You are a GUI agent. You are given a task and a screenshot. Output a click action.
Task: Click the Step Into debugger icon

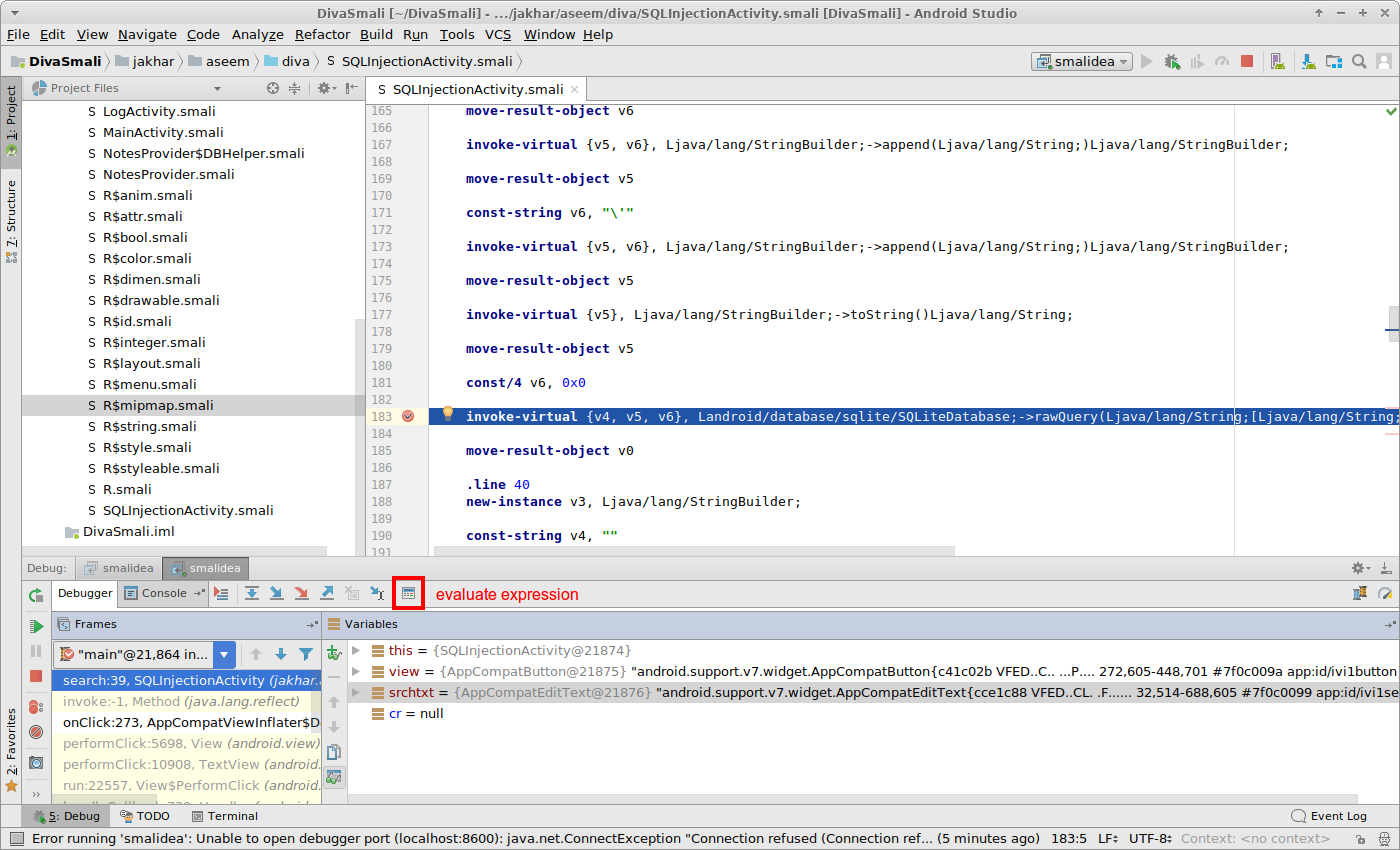pyautogui.click(x=277, y=593)
